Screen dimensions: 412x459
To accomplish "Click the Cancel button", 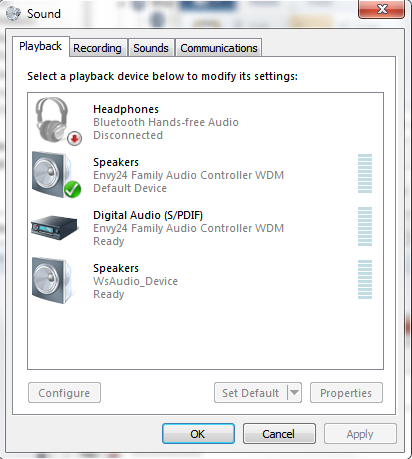I will [x=279, y=434].
